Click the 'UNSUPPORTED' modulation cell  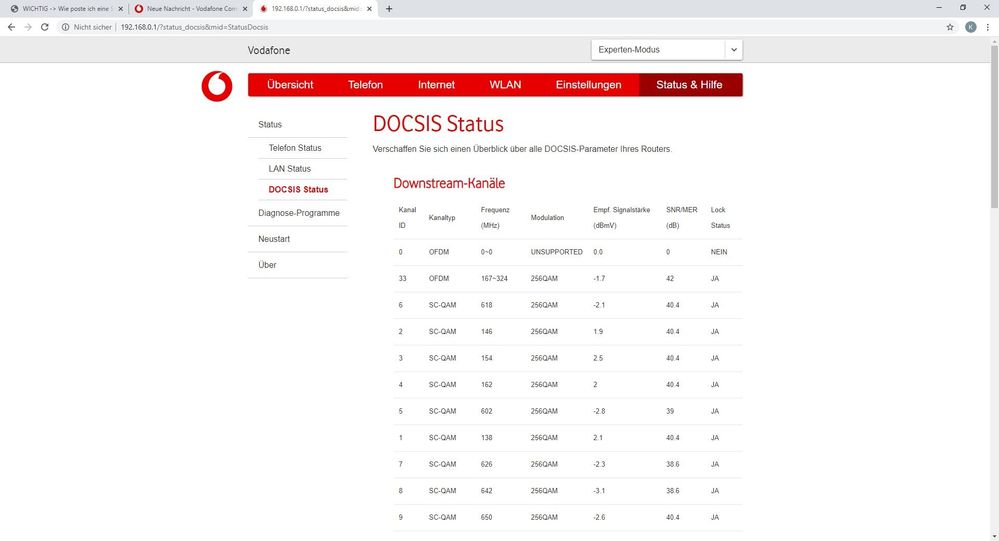[556, 252]
